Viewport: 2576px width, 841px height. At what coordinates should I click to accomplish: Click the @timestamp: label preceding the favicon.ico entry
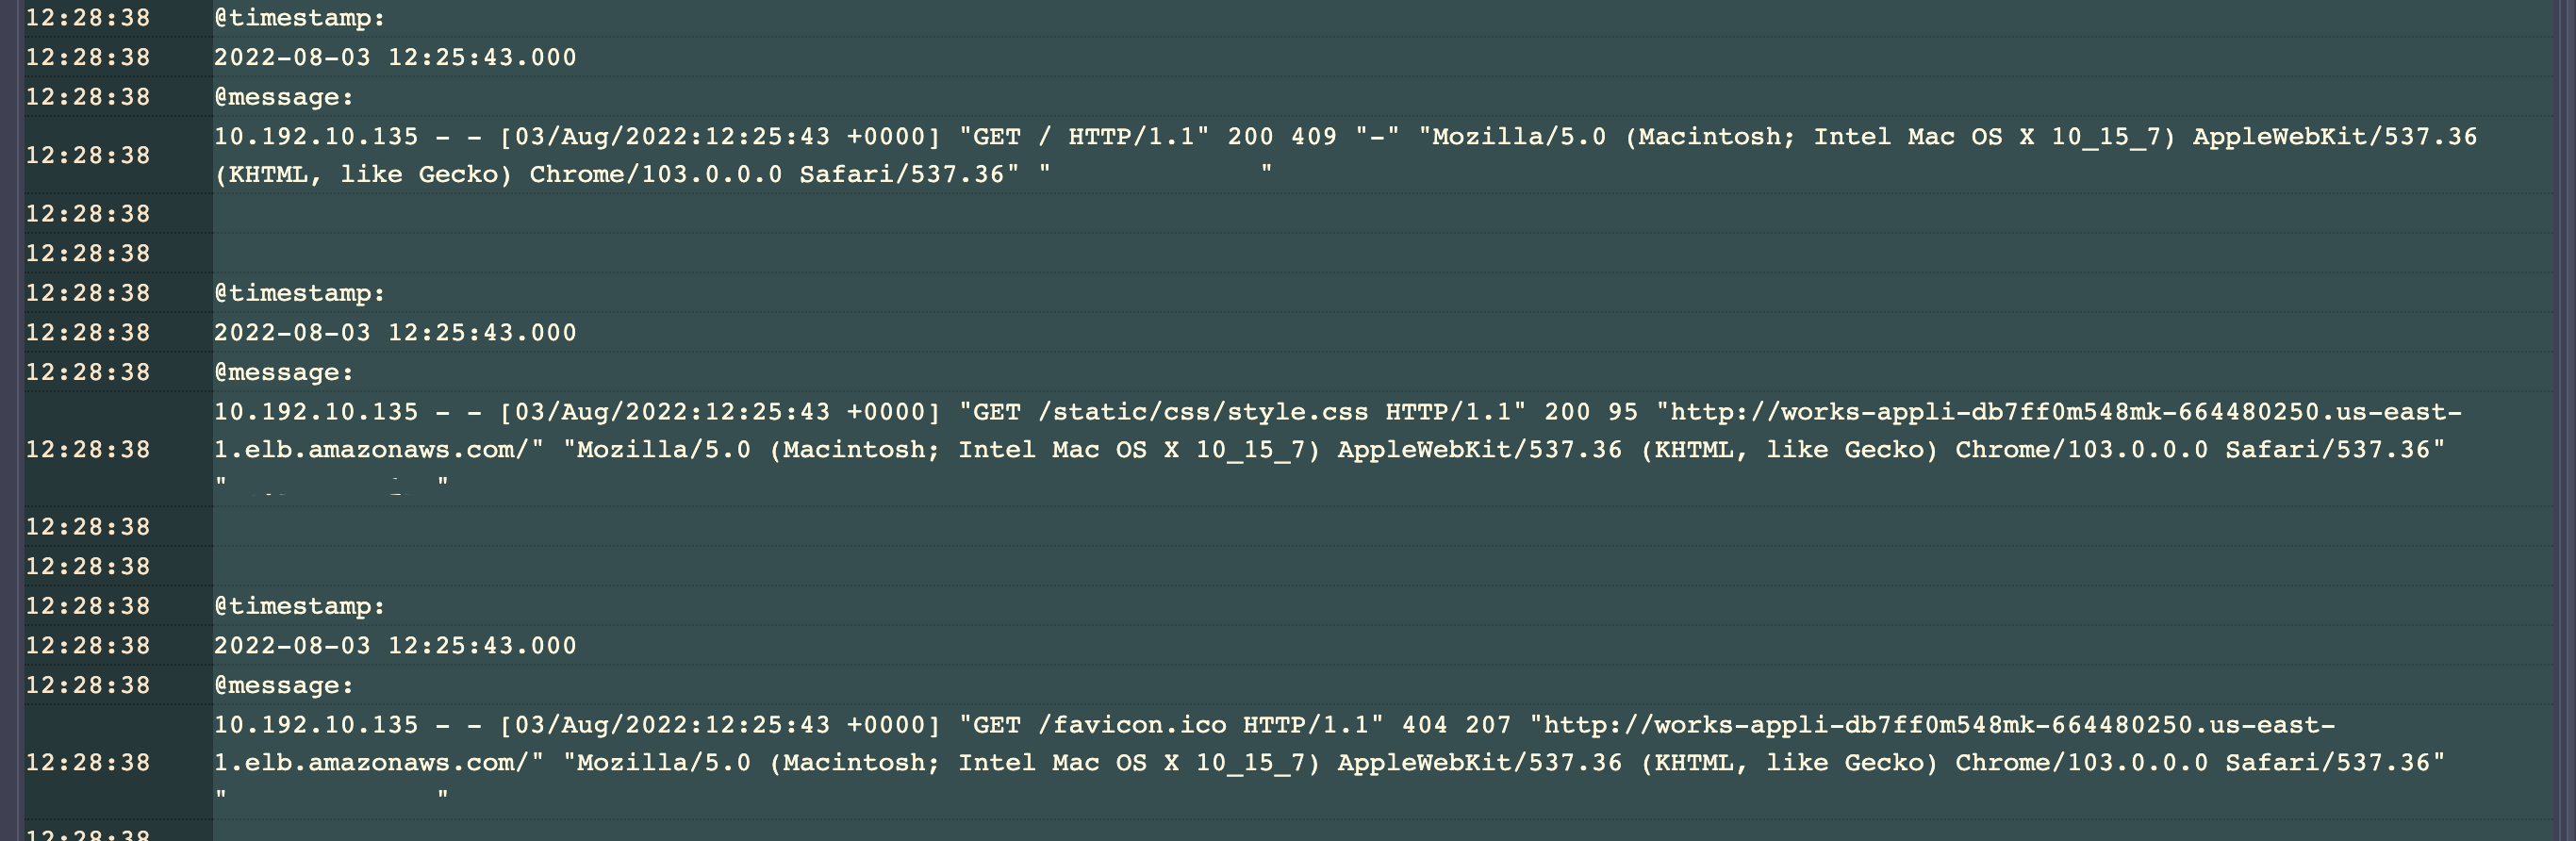(x=300, y=606)
